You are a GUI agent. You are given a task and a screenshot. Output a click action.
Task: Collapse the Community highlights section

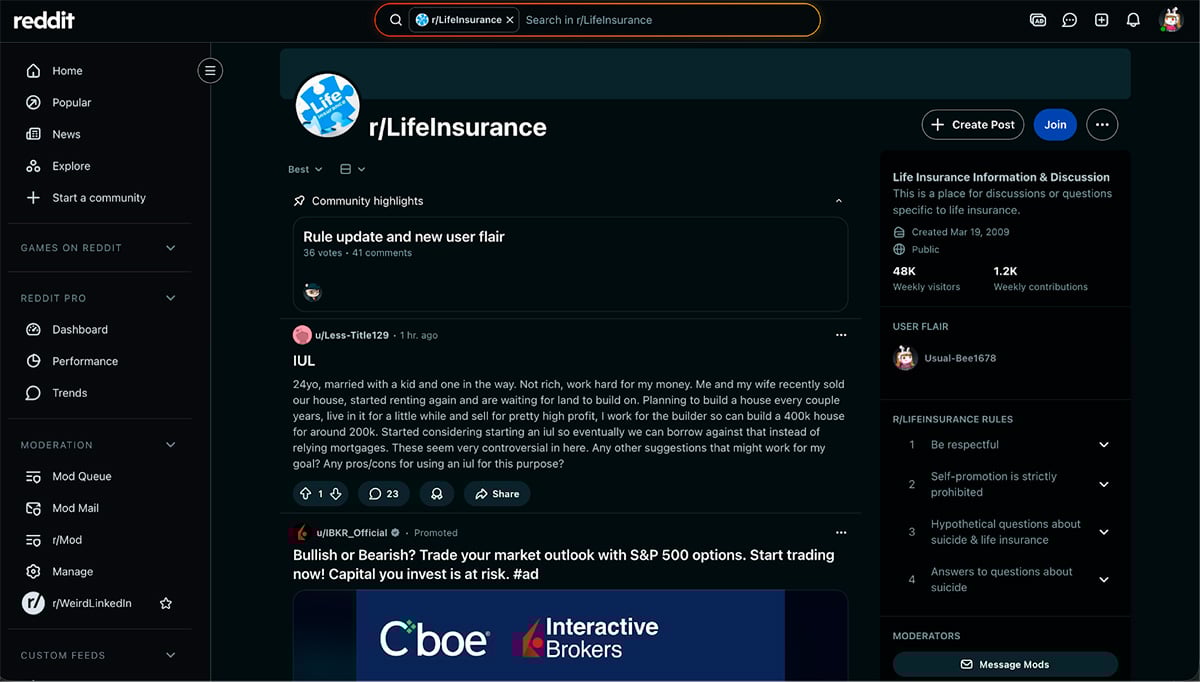839,200
